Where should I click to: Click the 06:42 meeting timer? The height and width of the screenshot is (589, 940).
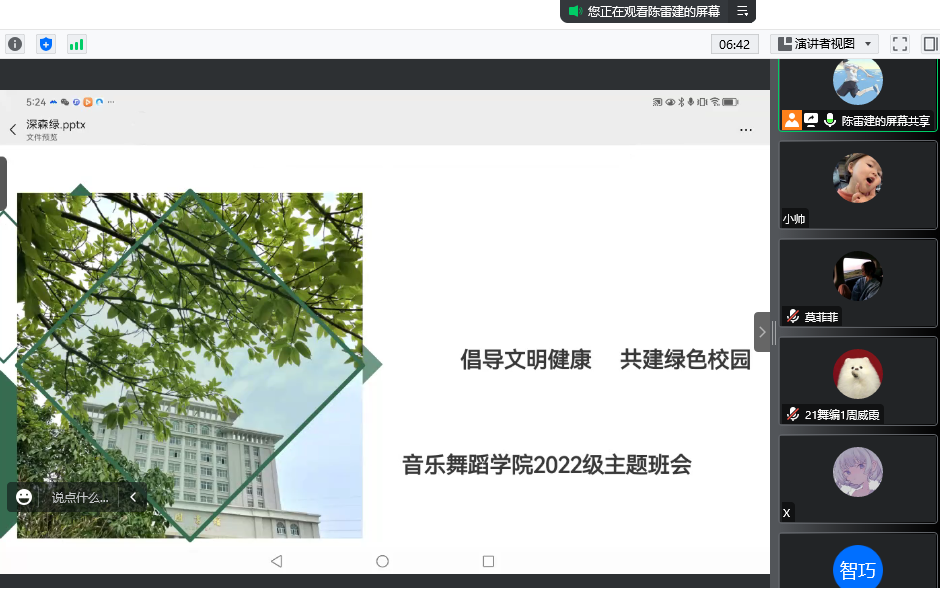coord(734,44)
